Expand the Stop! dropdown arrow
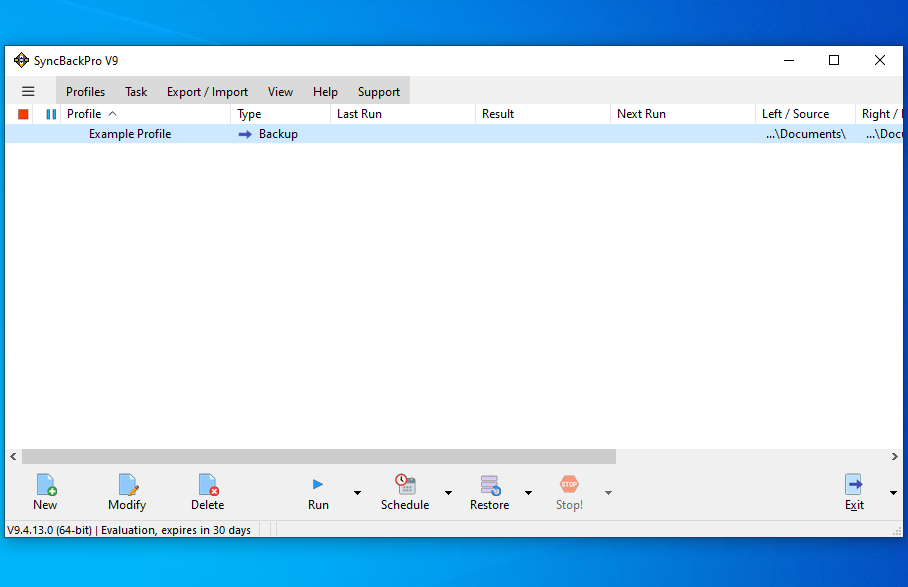This screenshot has width=908, height=587. tap(608, 493)
